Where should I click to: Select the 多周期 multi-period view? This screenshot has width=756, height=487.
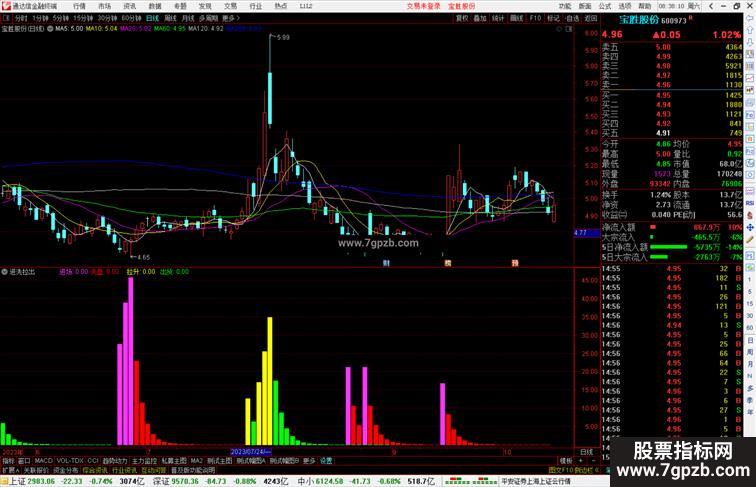coord(208,18)
